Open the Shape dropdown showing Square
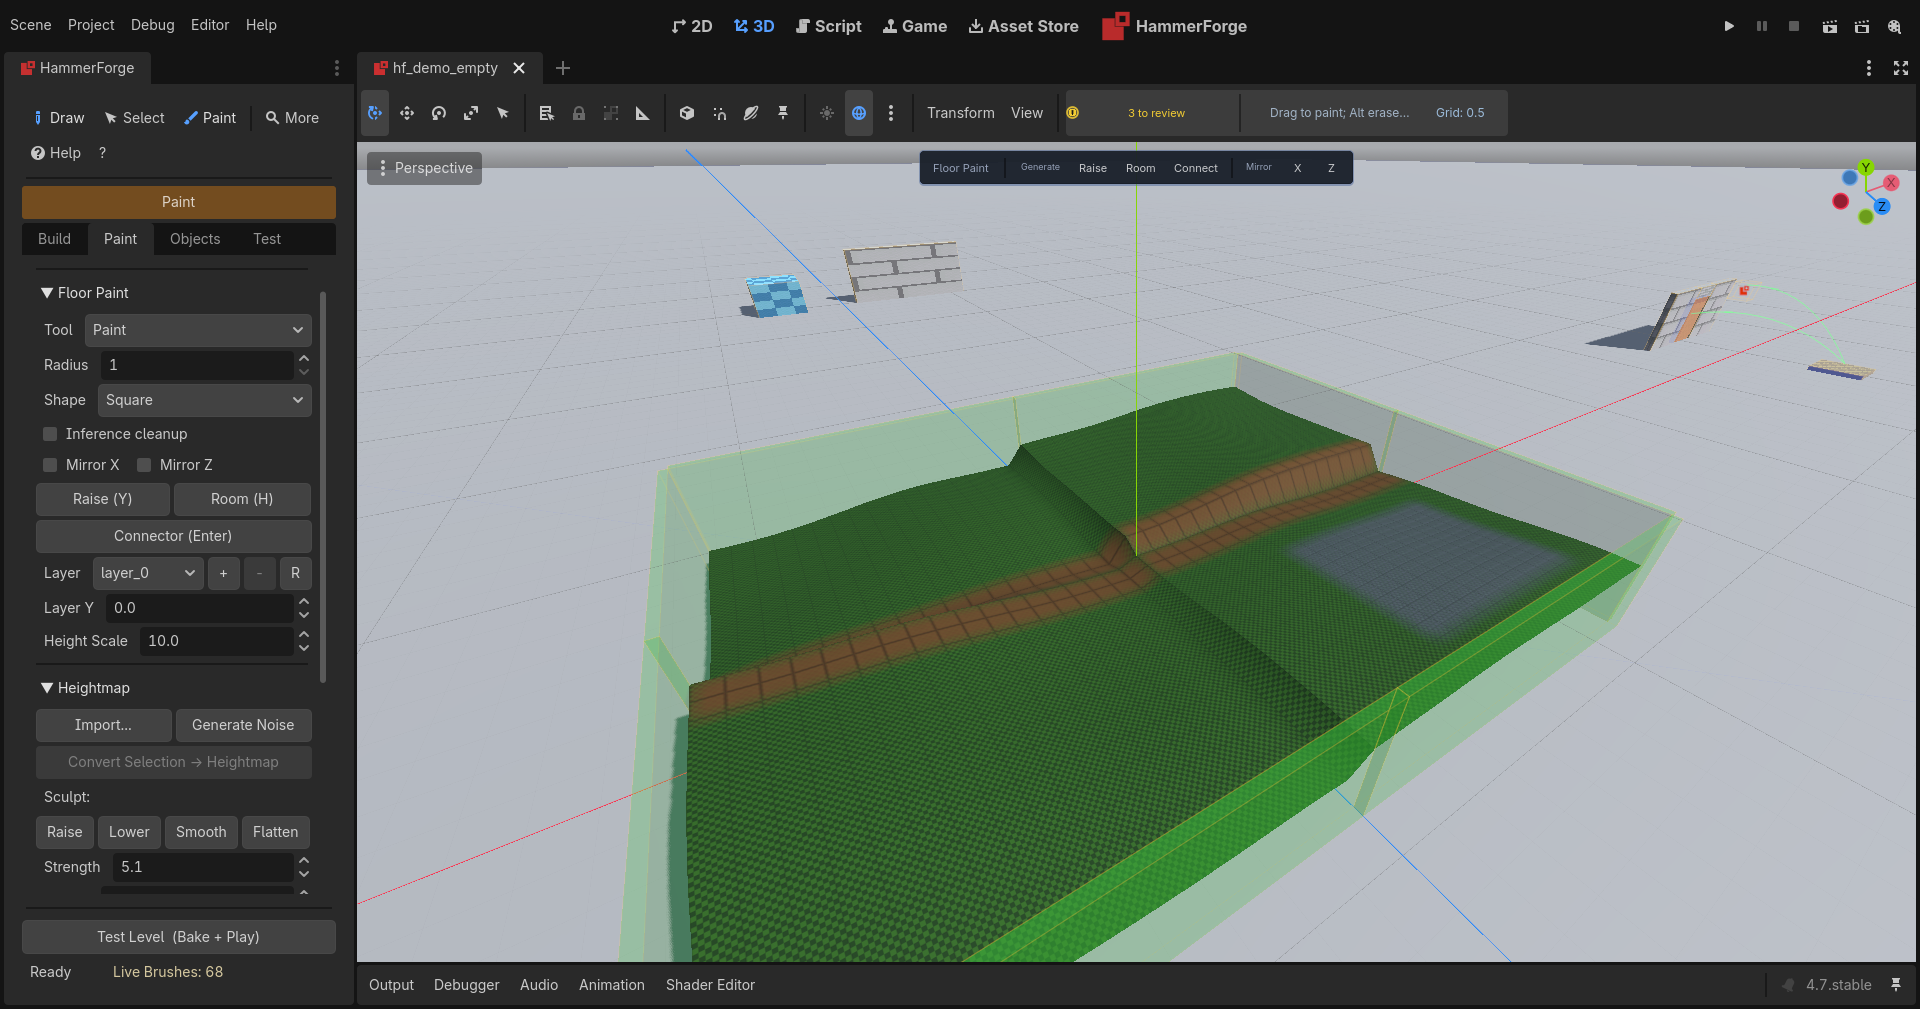 pos(205,400)
